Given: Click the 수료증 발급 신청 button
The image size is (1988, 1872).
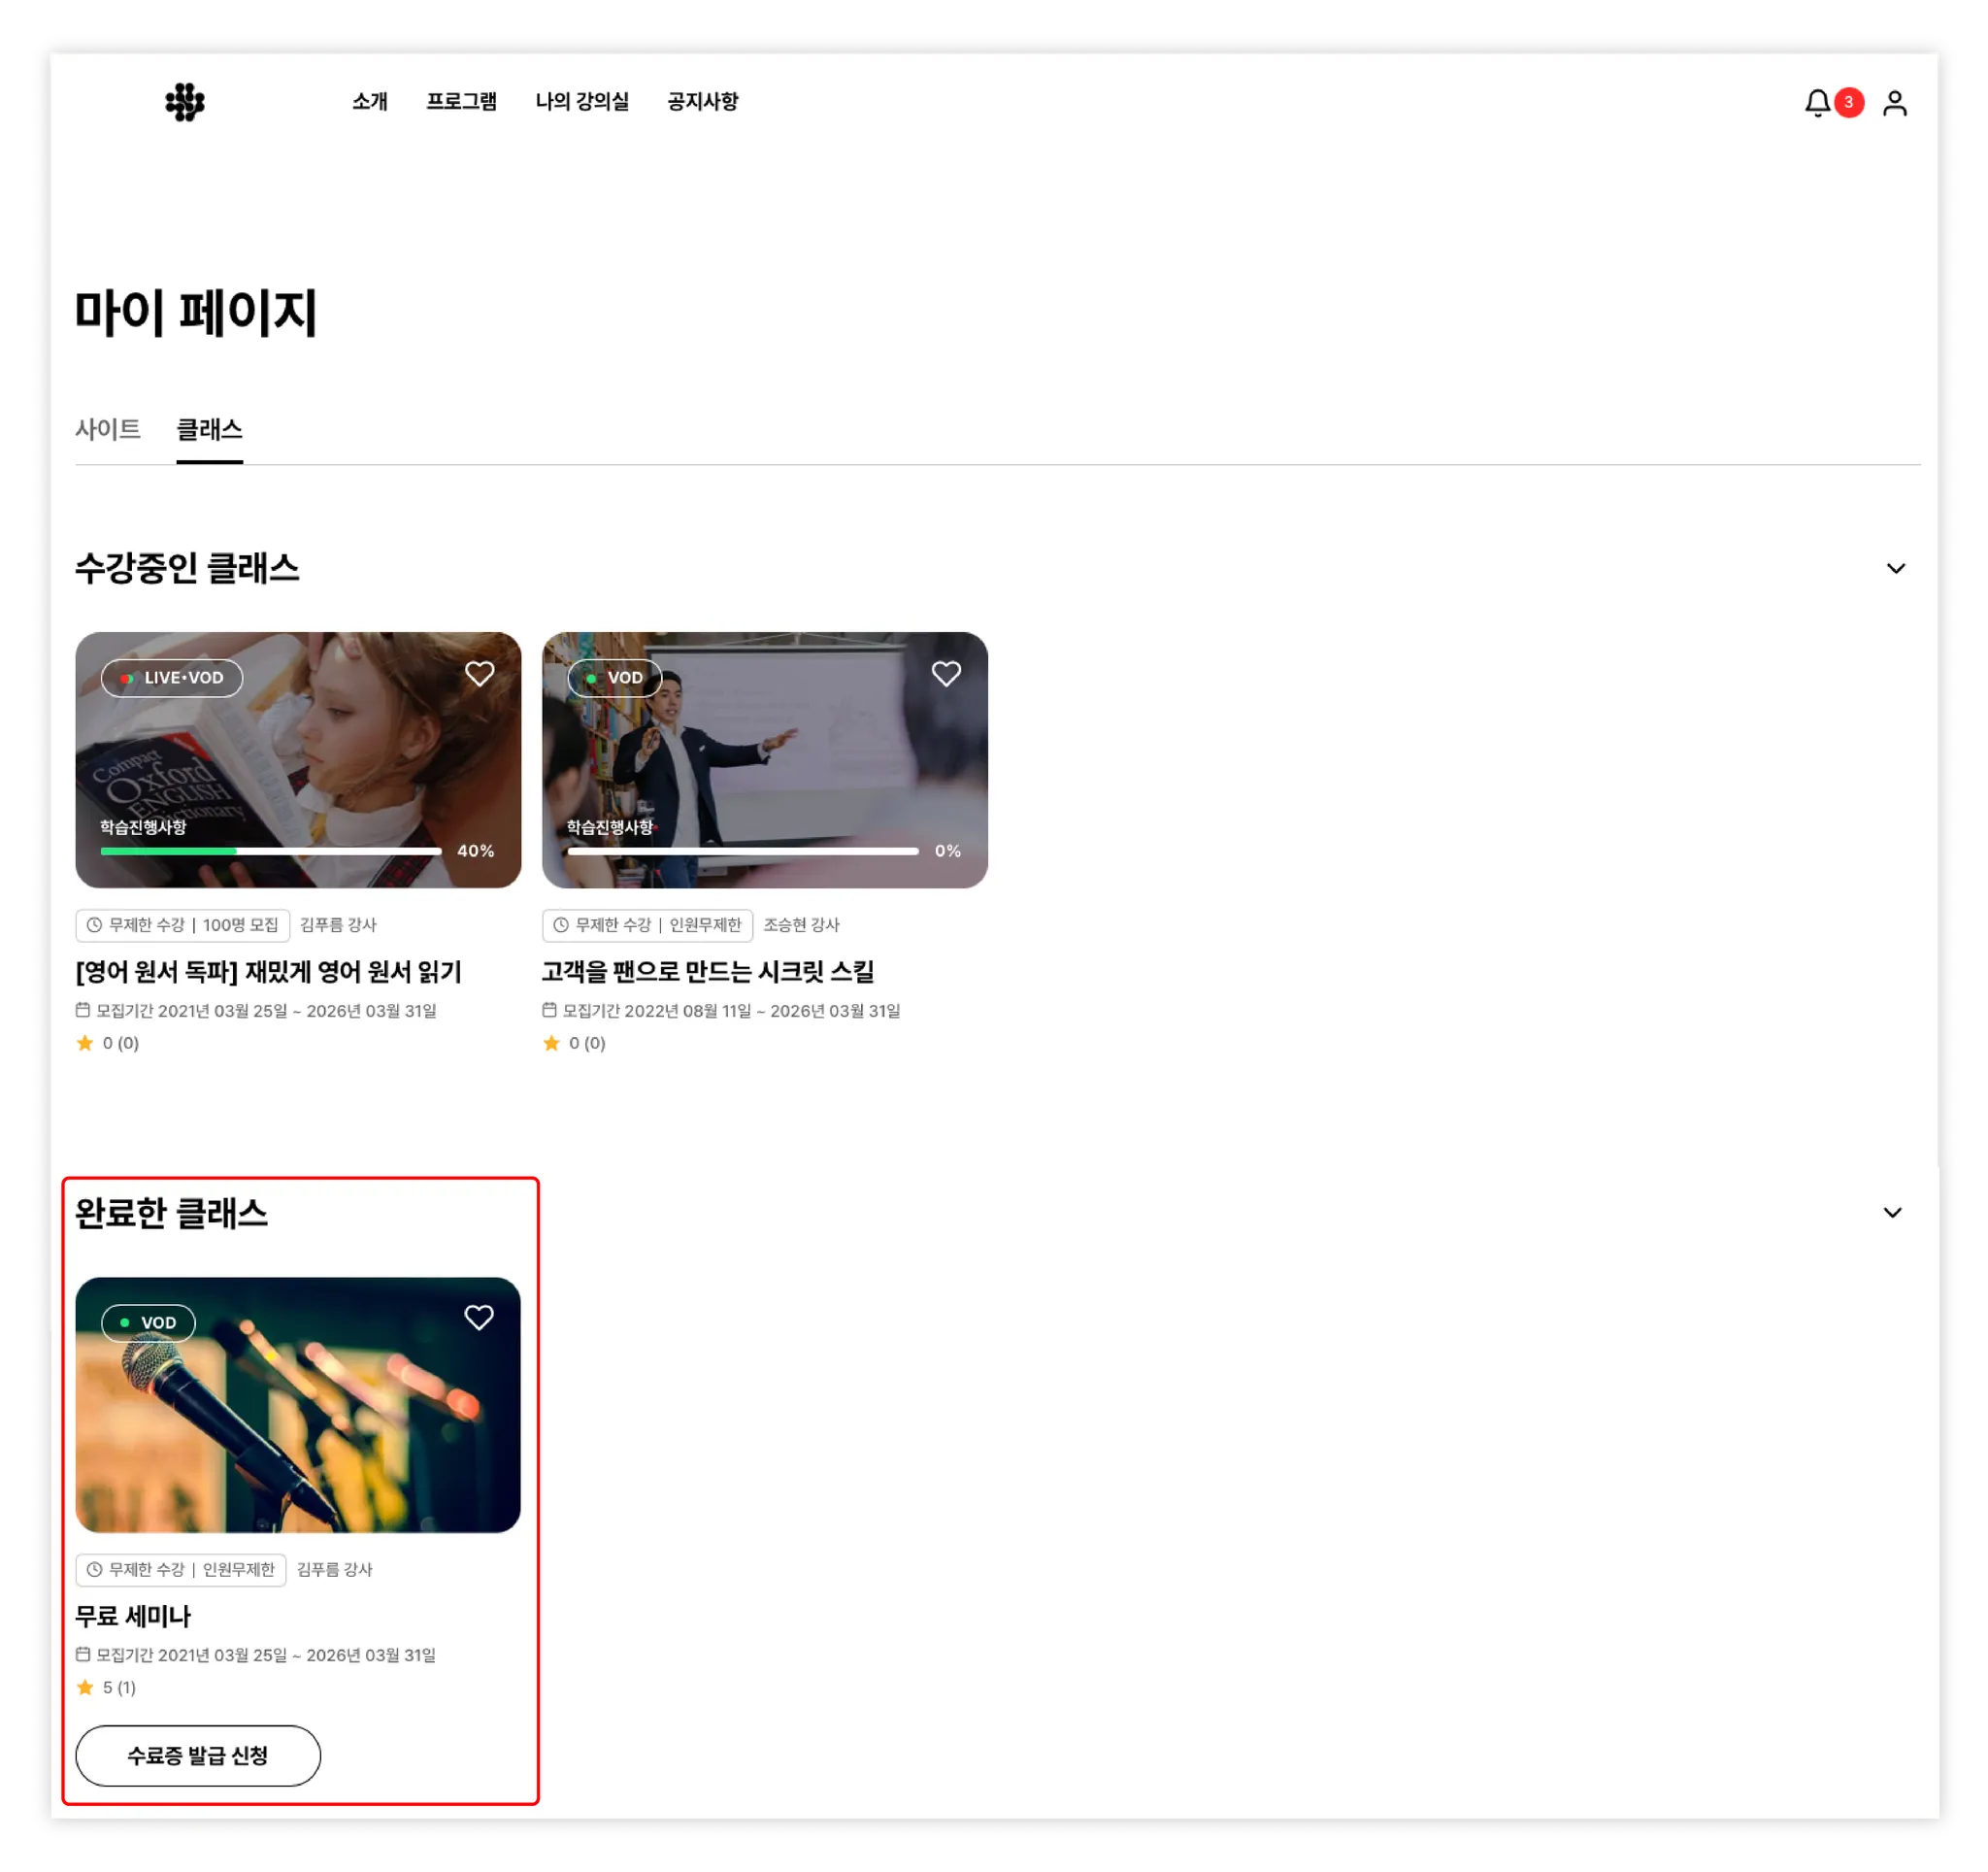Looking at the screenshot, I should [x=198, y=1756].
